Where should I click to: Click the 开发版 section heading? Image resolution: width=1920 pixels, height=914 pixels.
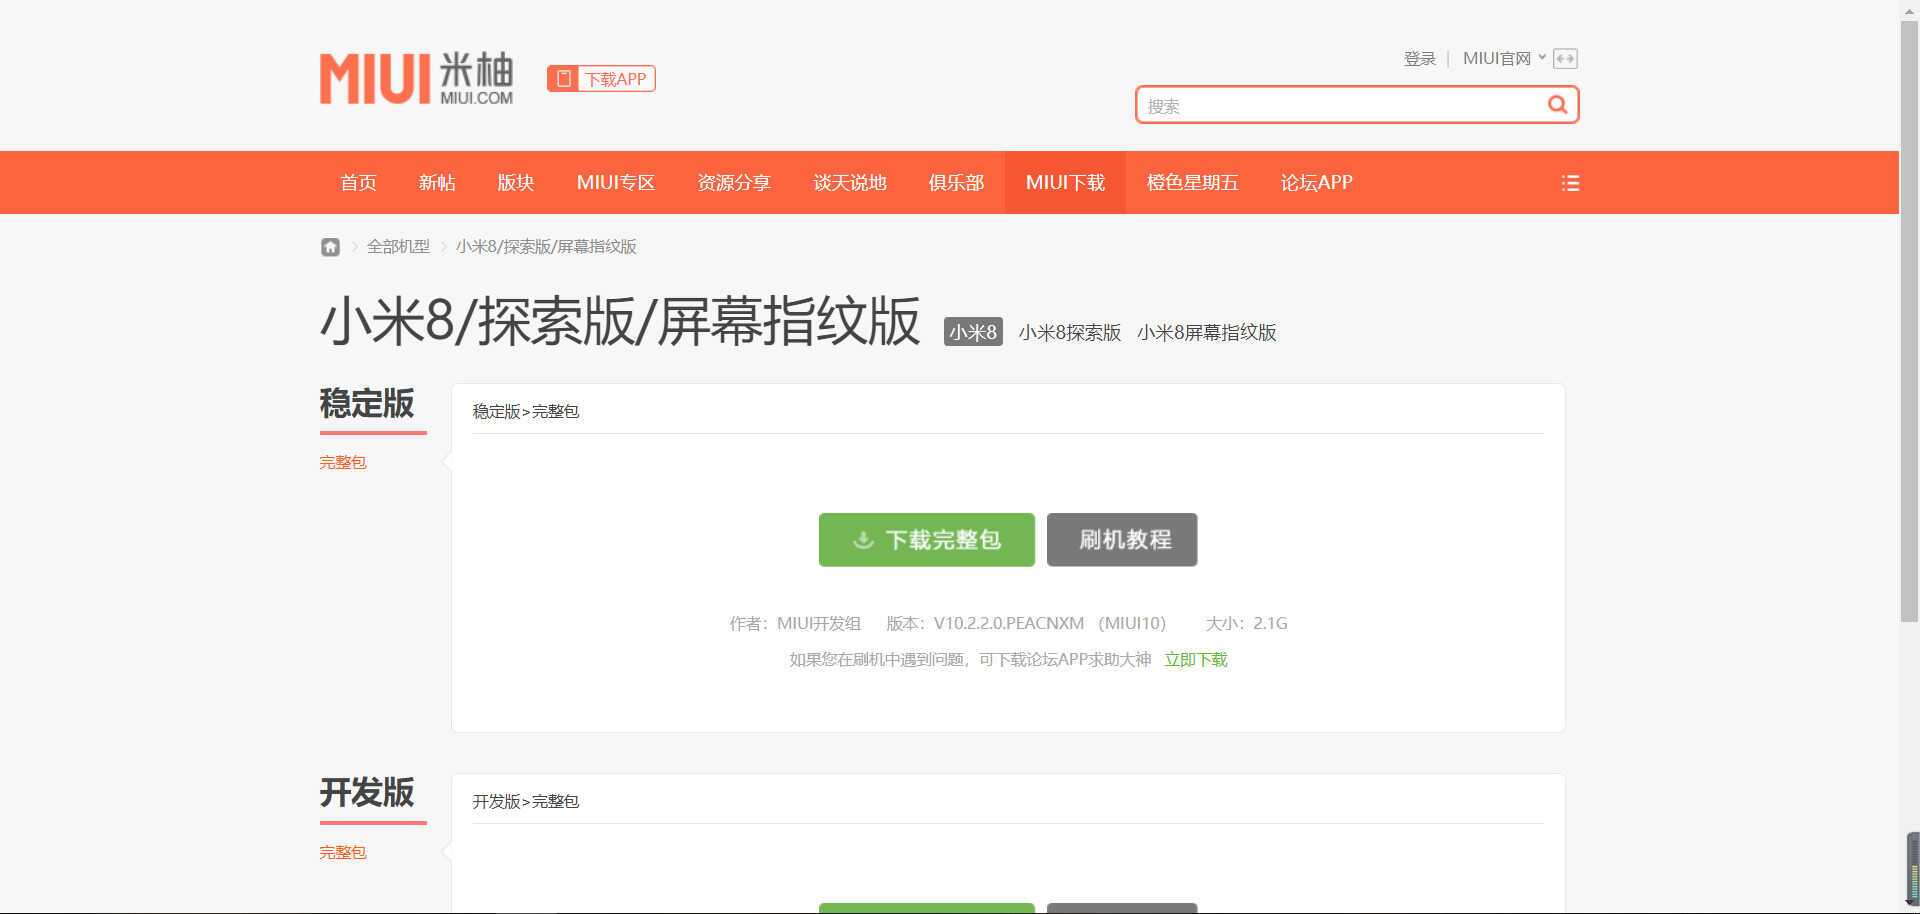367,793
